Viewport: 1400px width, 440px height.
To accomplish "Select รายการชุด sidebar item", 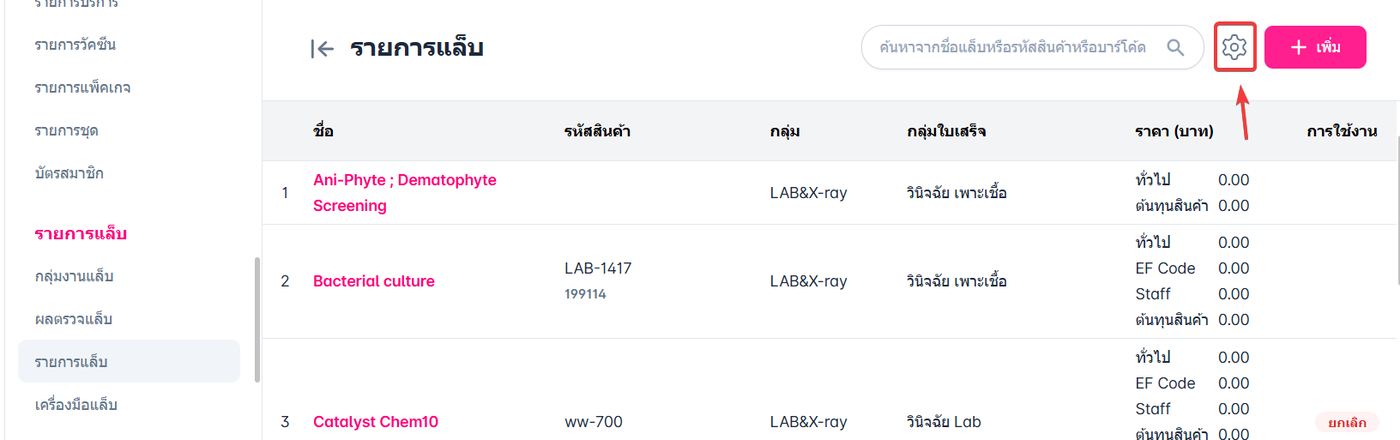I will tap(66, 130).
